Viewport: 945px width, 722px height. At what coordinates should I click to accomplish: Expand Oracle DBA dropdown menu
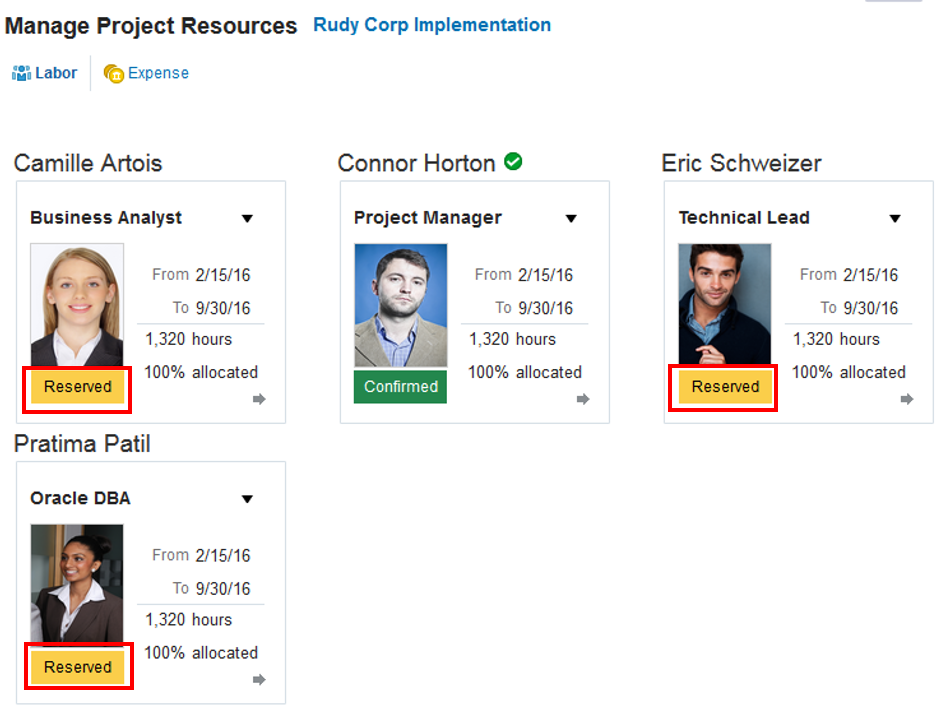click(248, 499)
